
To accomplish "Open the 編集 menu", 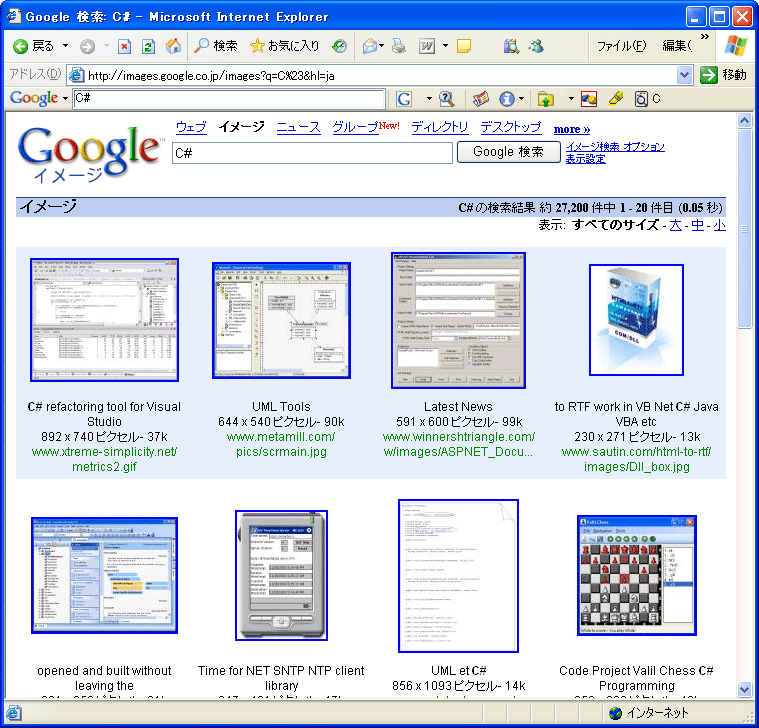I will point(677,46).
